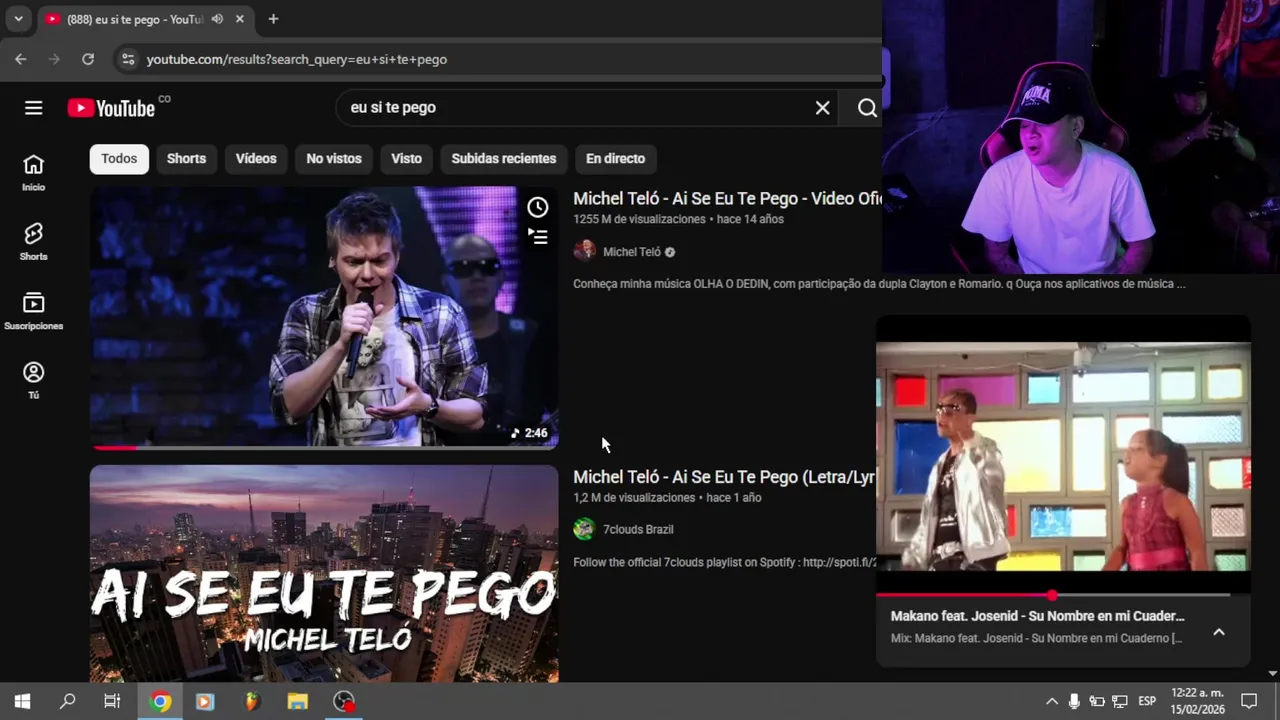
Task: Click the 2:46 duration badge
Action: (529, 433)
